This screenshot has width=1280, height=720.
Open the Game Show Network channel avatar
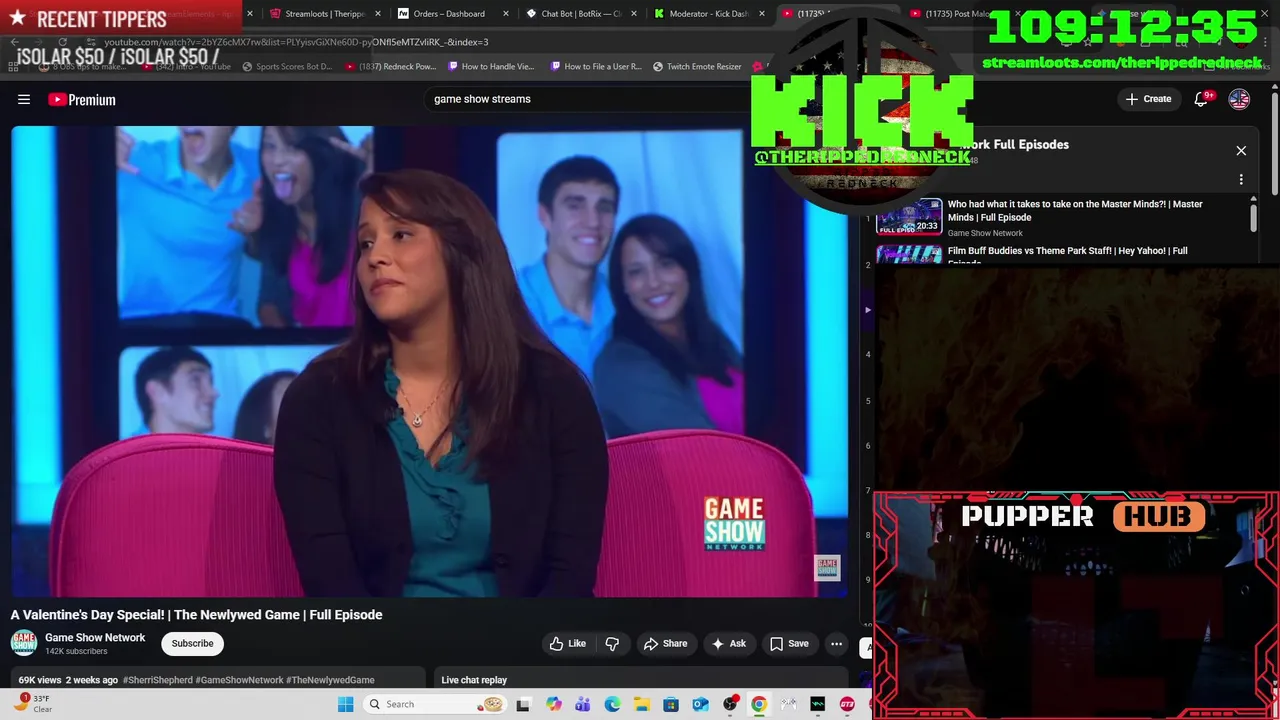tap(24, 643)
